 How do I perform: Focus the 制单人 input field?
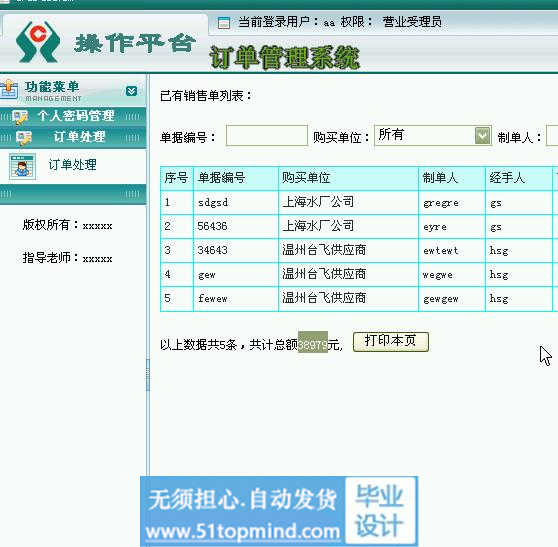(552, 136)
